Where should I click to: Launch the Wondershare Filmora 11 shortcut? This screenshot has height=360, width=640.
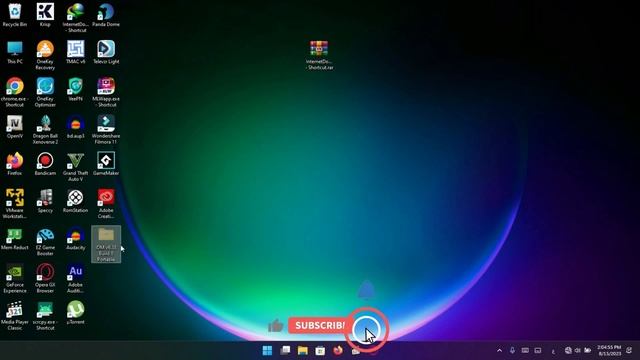106,129
